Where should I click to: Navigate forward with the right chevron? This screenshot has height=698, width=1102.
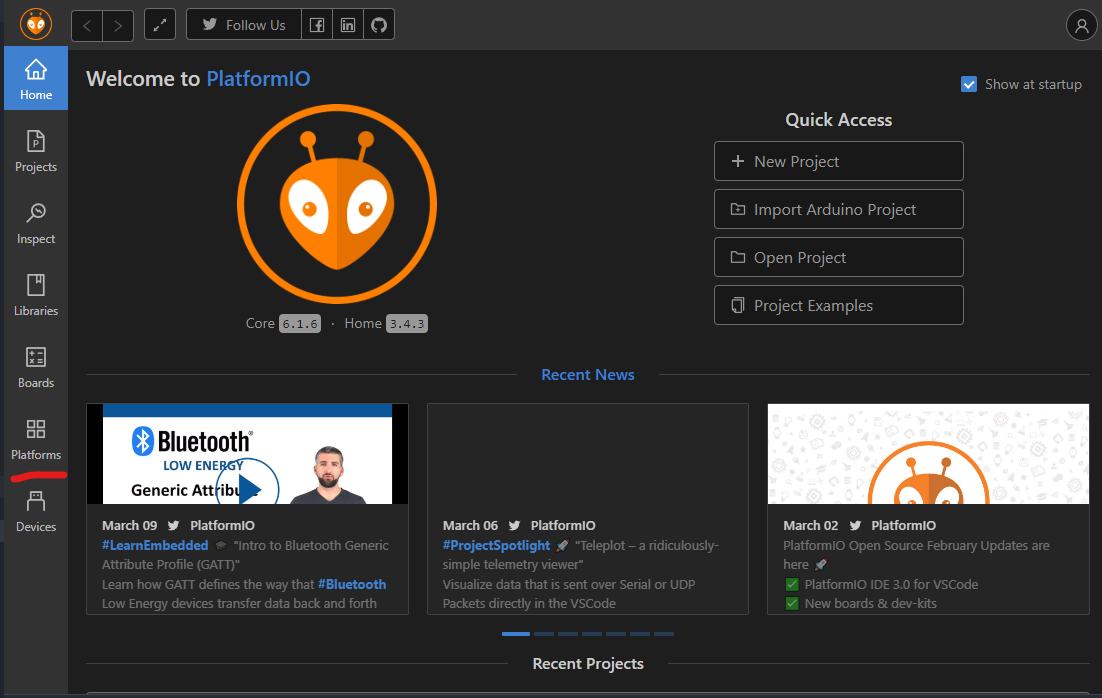[x=118, y=26]
